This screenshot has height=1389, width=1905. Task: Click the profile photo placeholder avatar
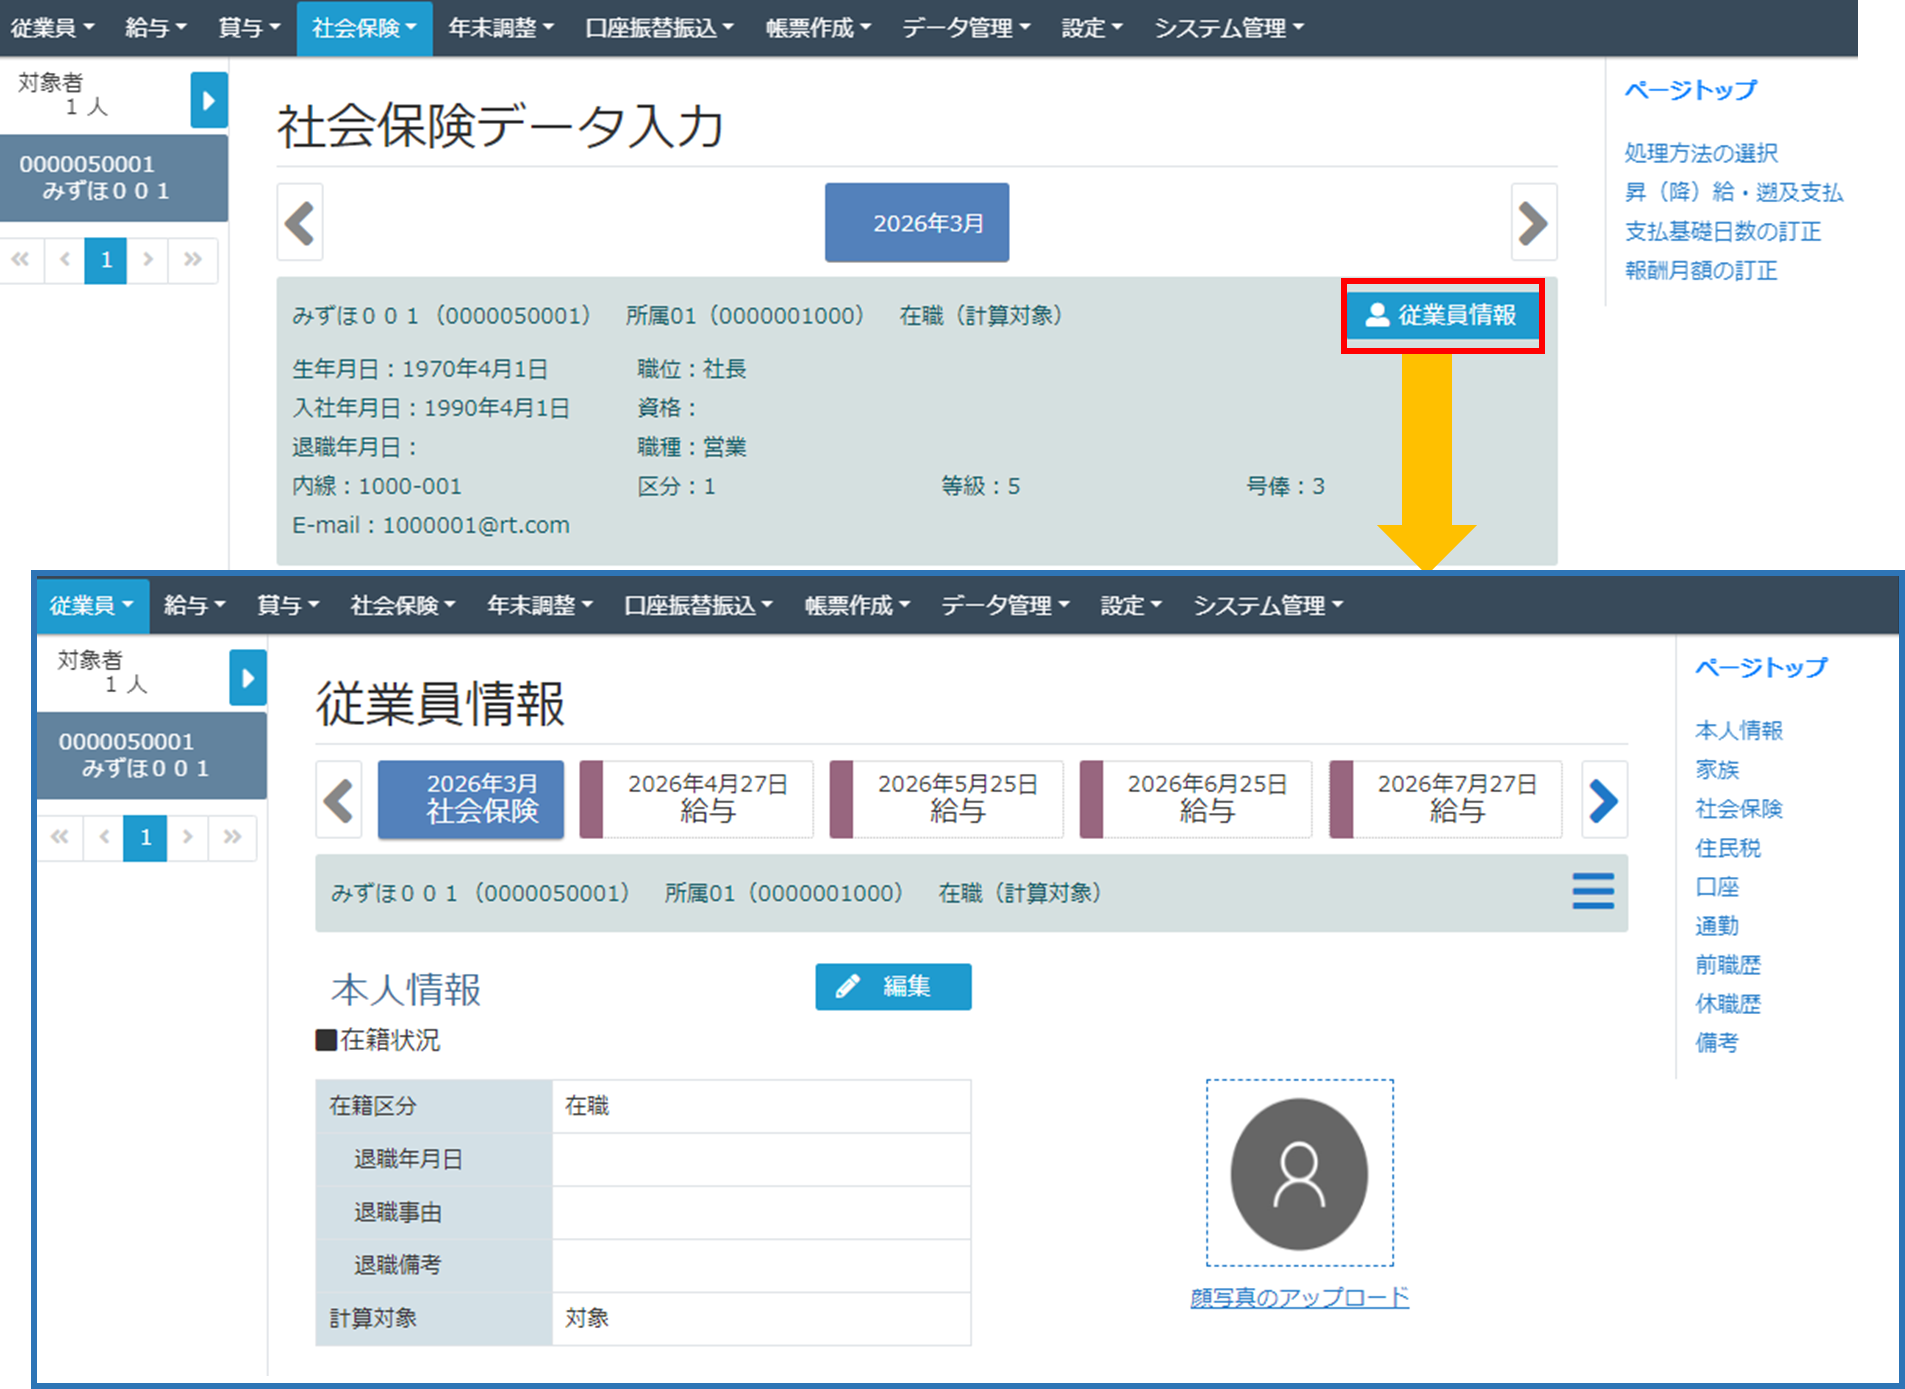[1298, 1173]
